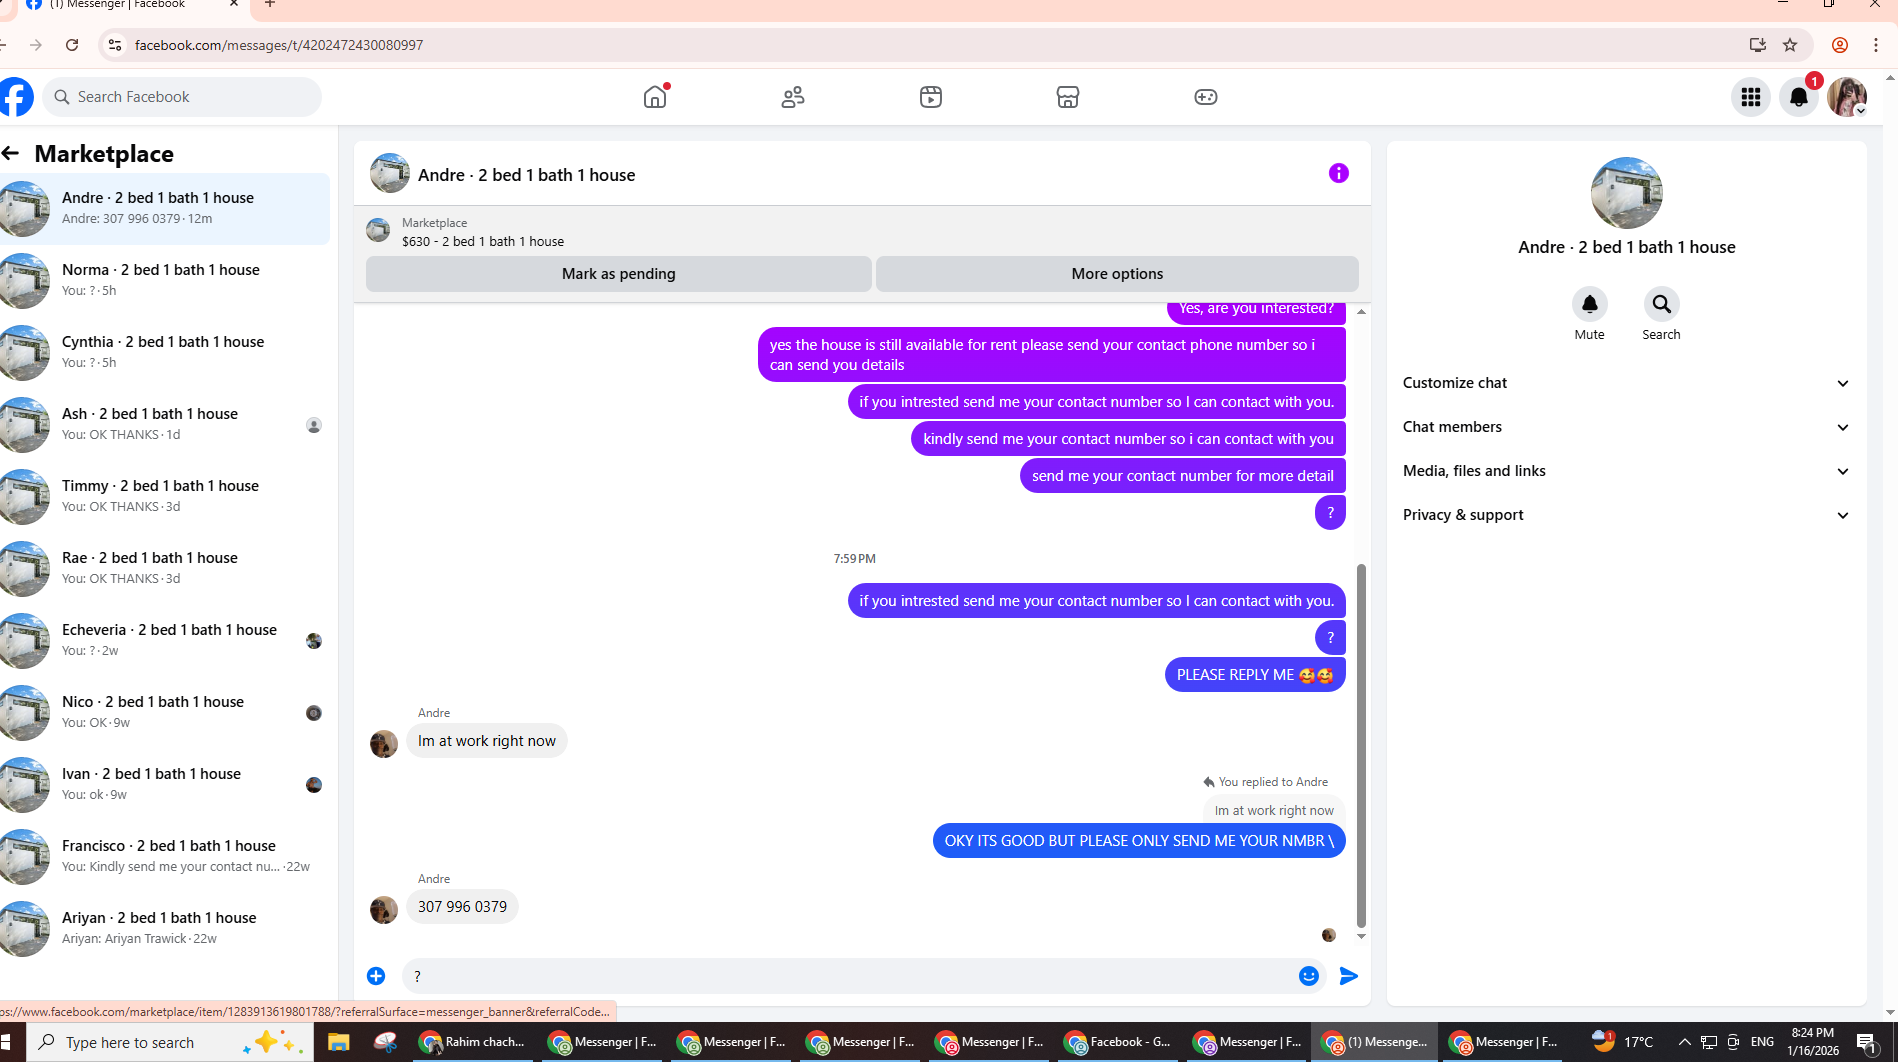The width and height of the screenshot is (1898, 1062).
Task: Click the browser address bar URL
Action: (x=279, y=45)
